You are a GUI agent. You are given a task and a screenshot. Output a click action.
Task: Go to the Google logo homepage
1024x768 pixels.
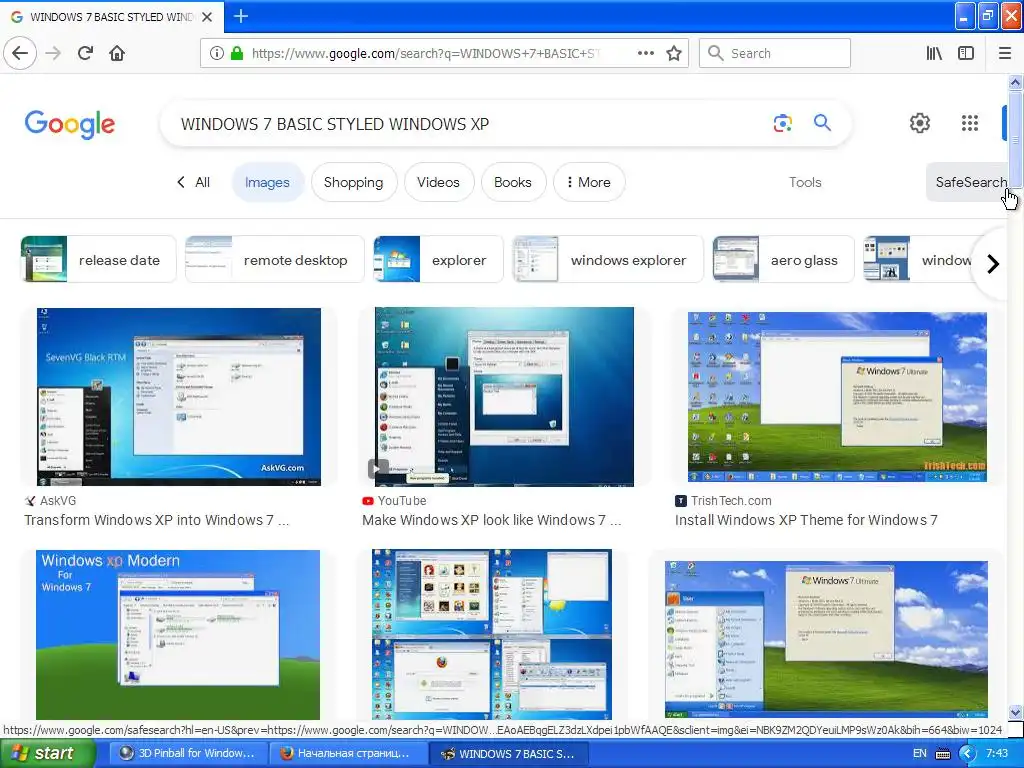pyautogui.click(x=70, y=124)
